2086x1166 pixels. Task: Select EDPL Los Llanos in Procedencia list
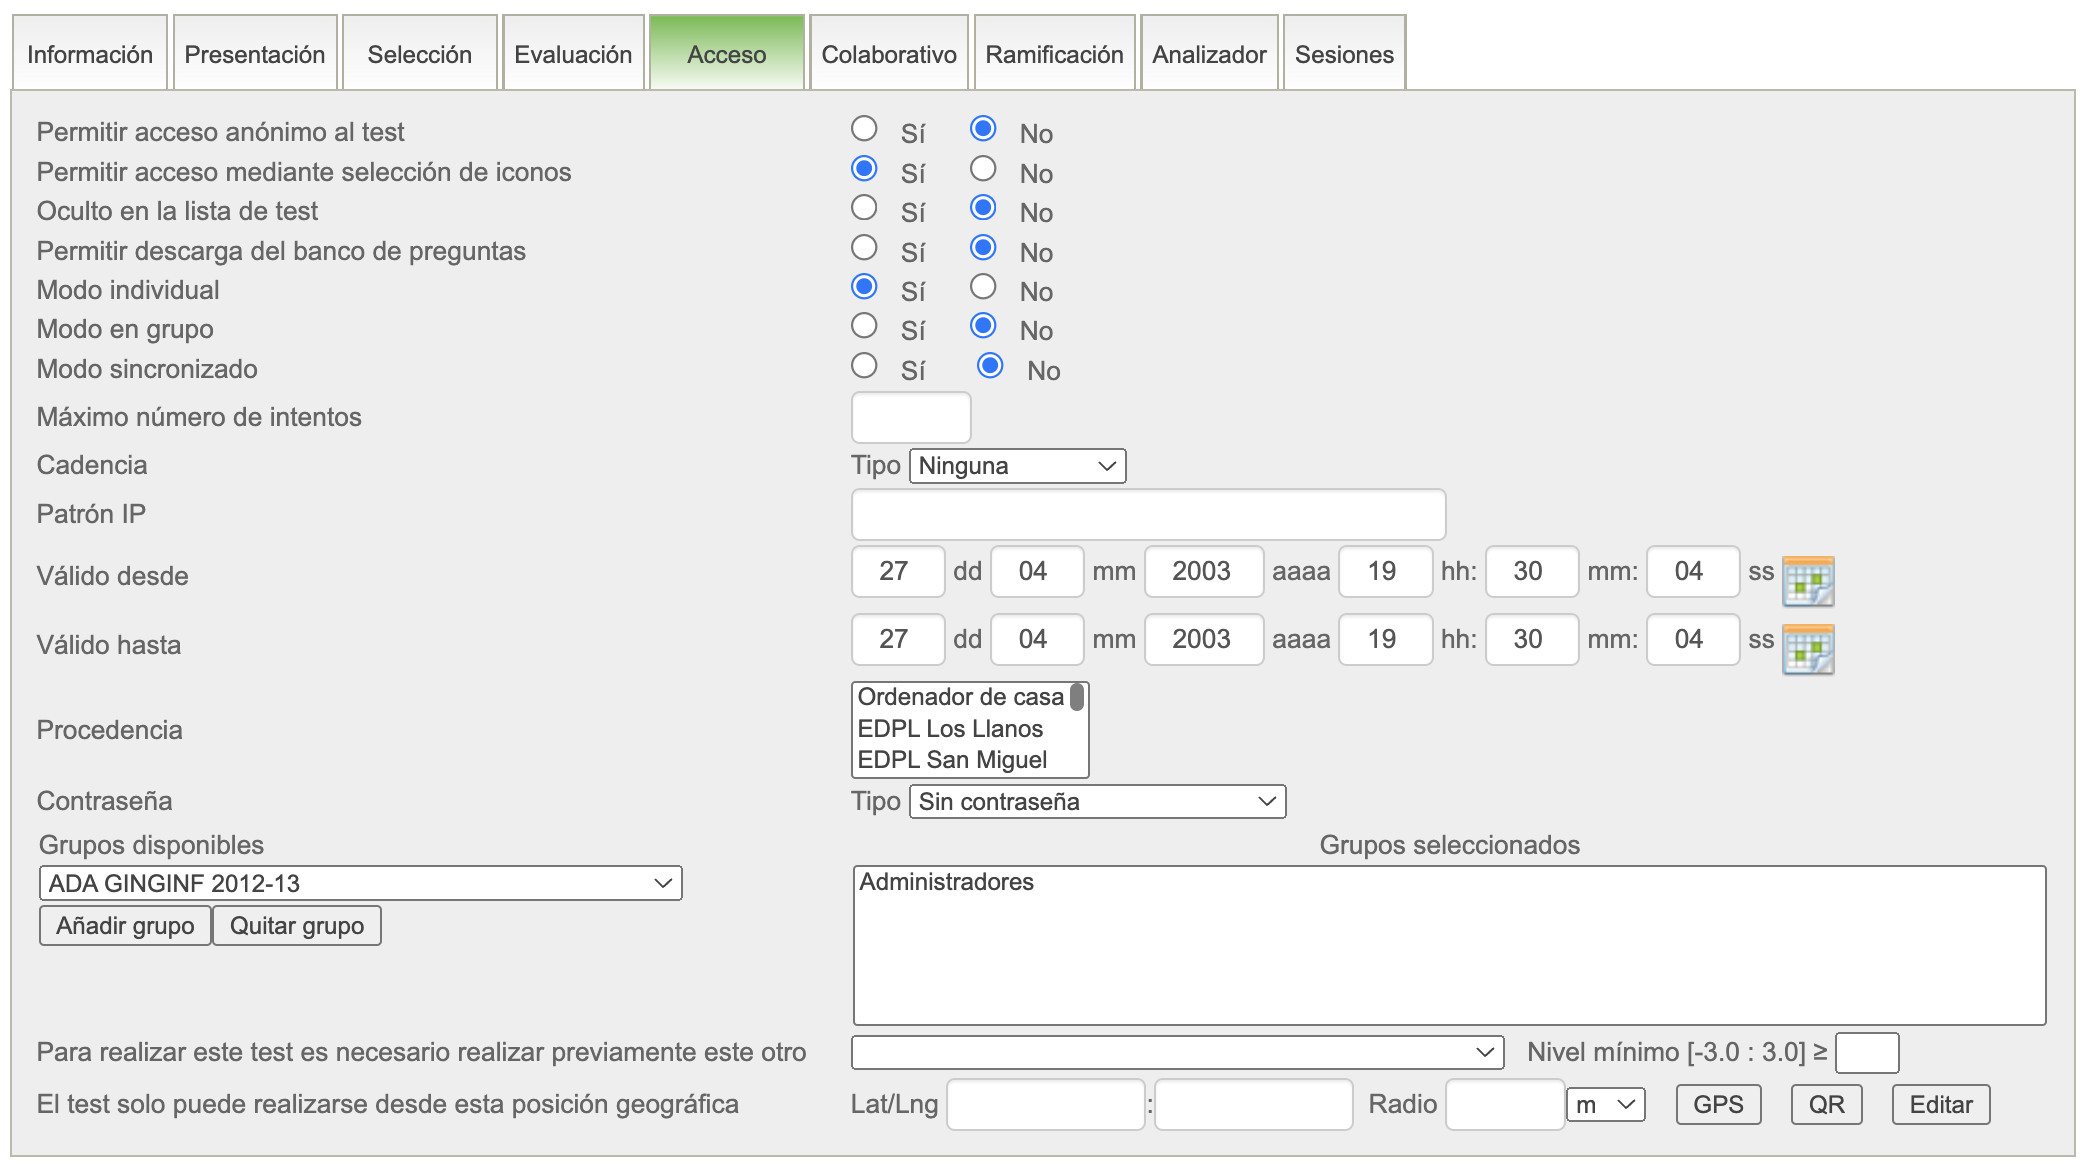tap(950, 729)
